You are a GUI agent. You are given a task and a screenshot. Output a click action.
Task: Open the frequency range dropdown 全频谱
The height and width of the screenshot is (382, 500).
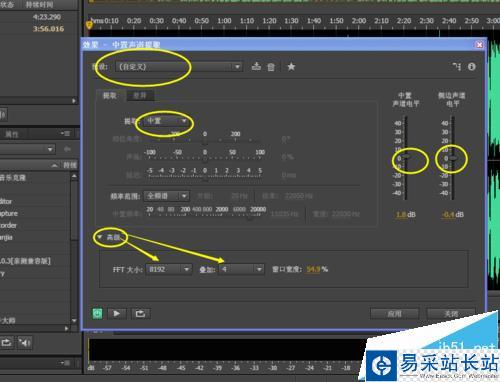[167, 196]
